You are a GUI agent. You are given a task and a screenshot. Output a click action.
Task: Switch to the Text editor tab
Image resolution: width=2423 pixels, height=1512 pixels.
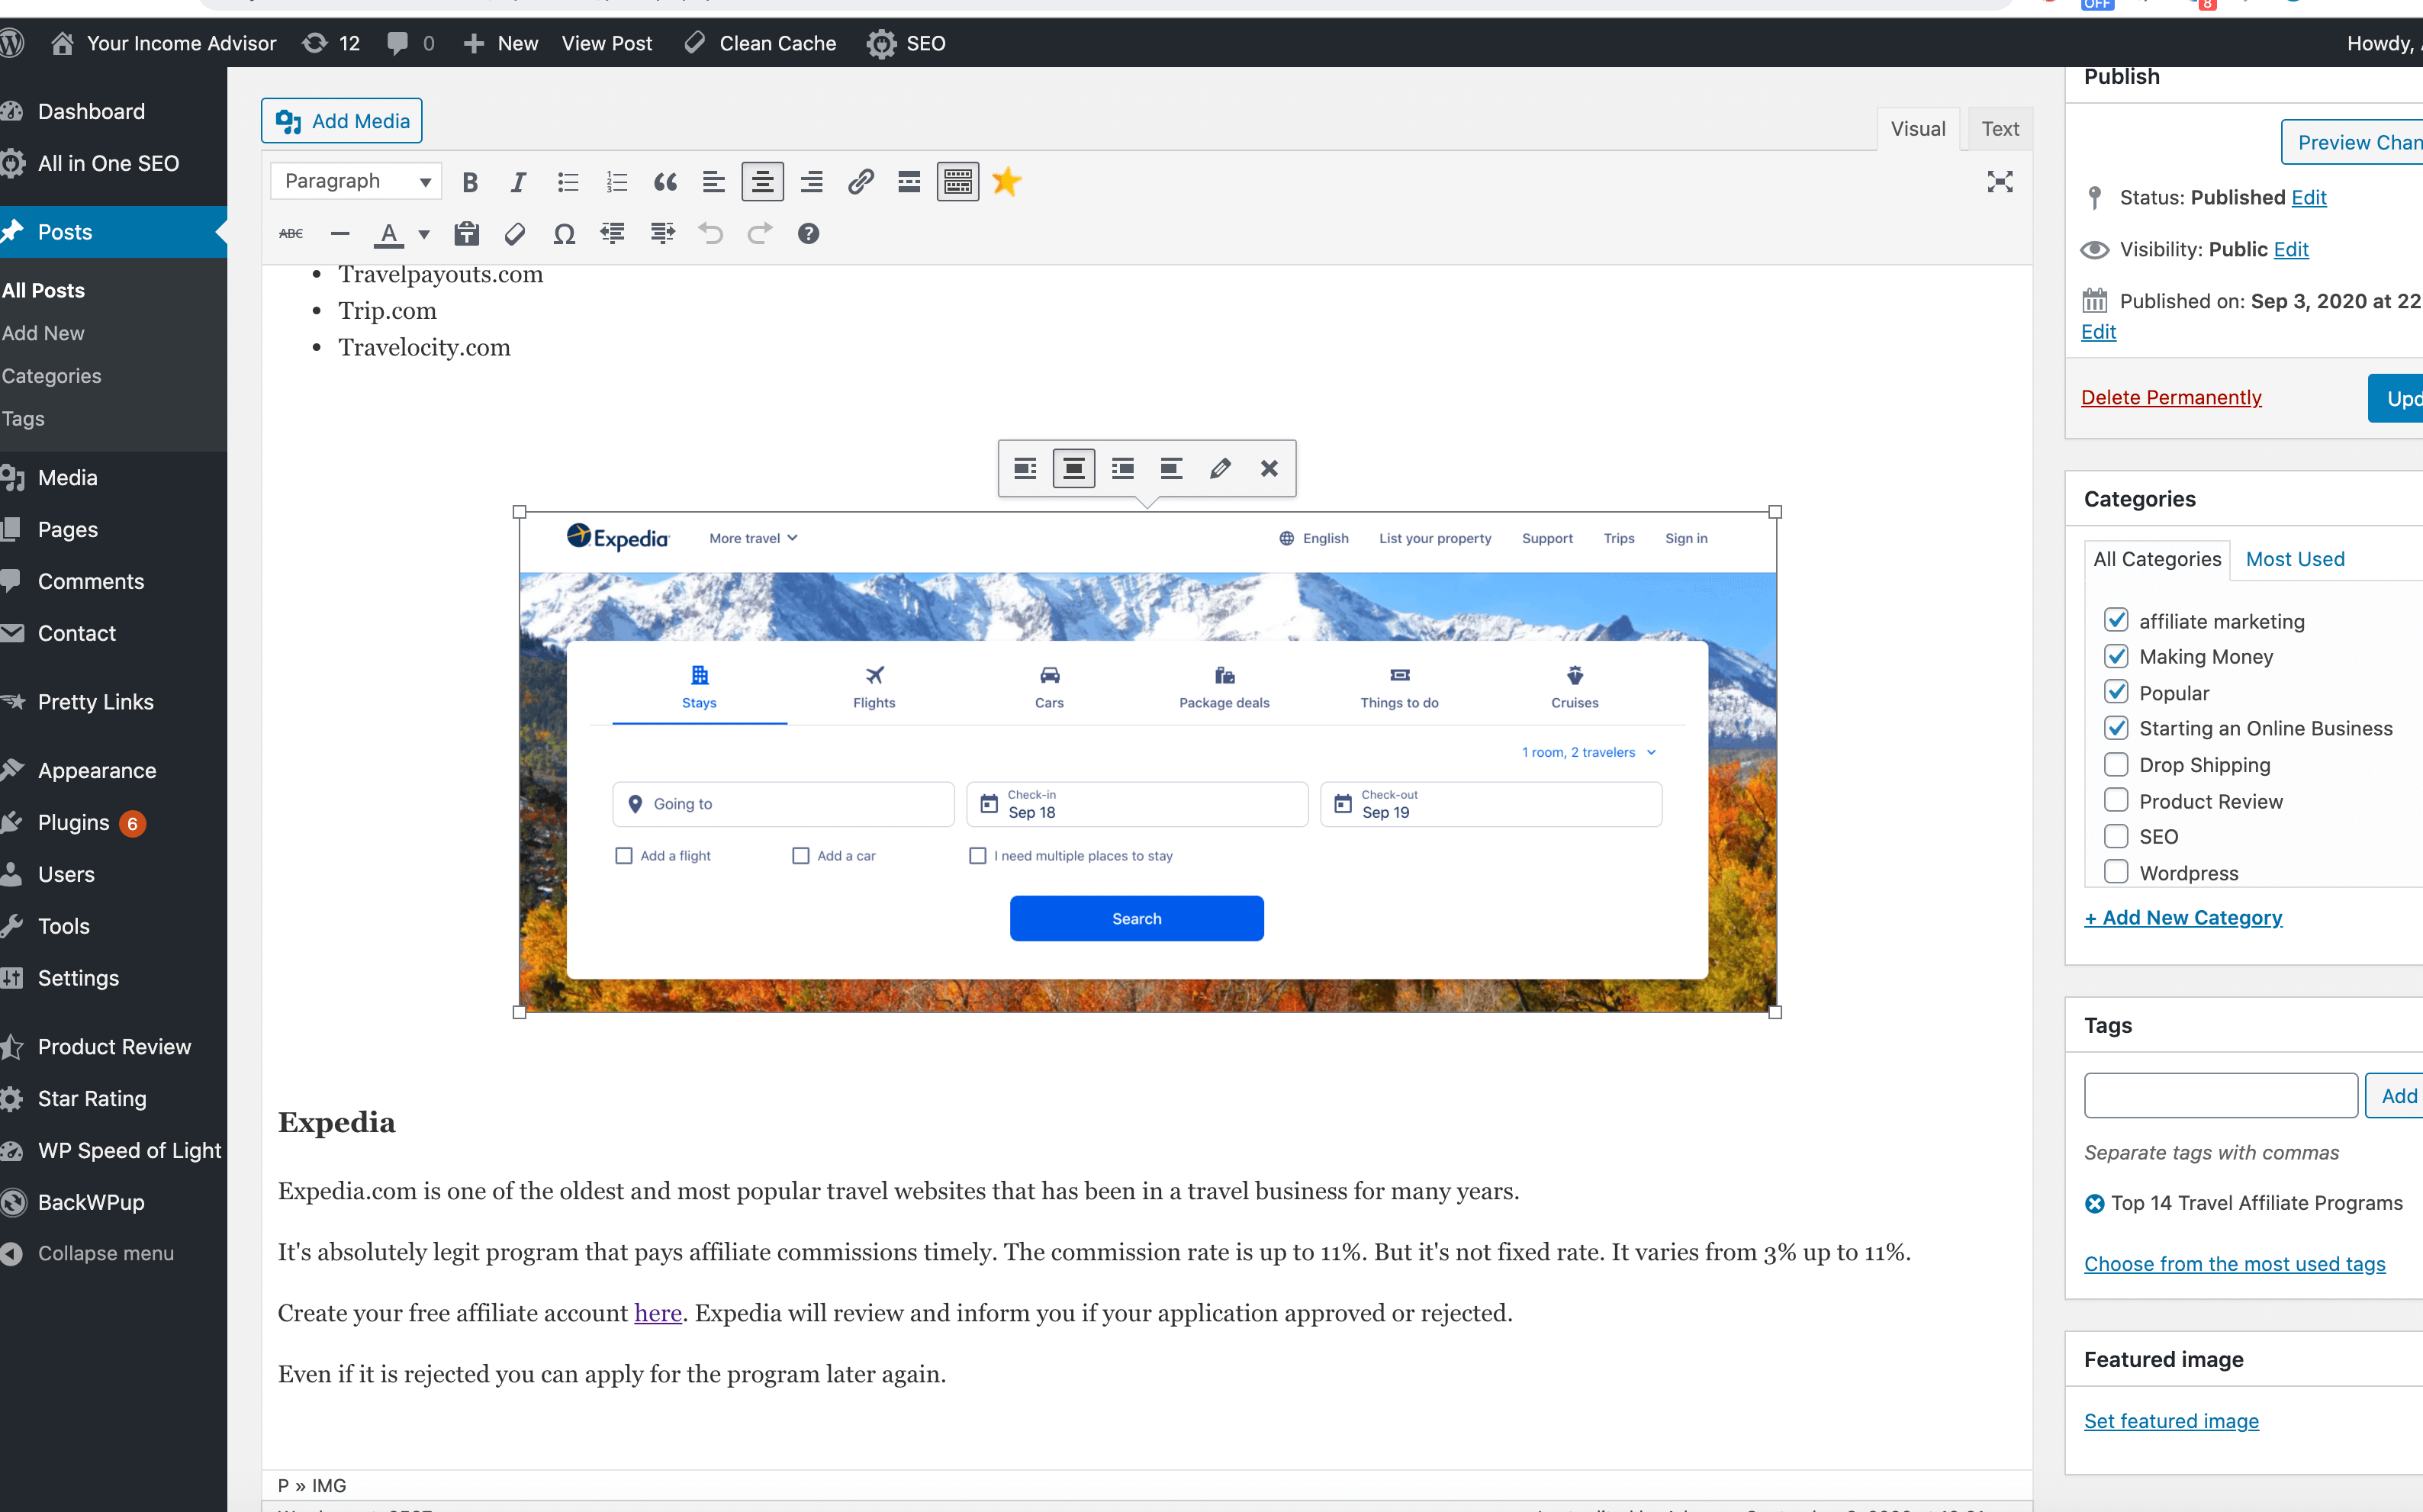[2000, 129]
